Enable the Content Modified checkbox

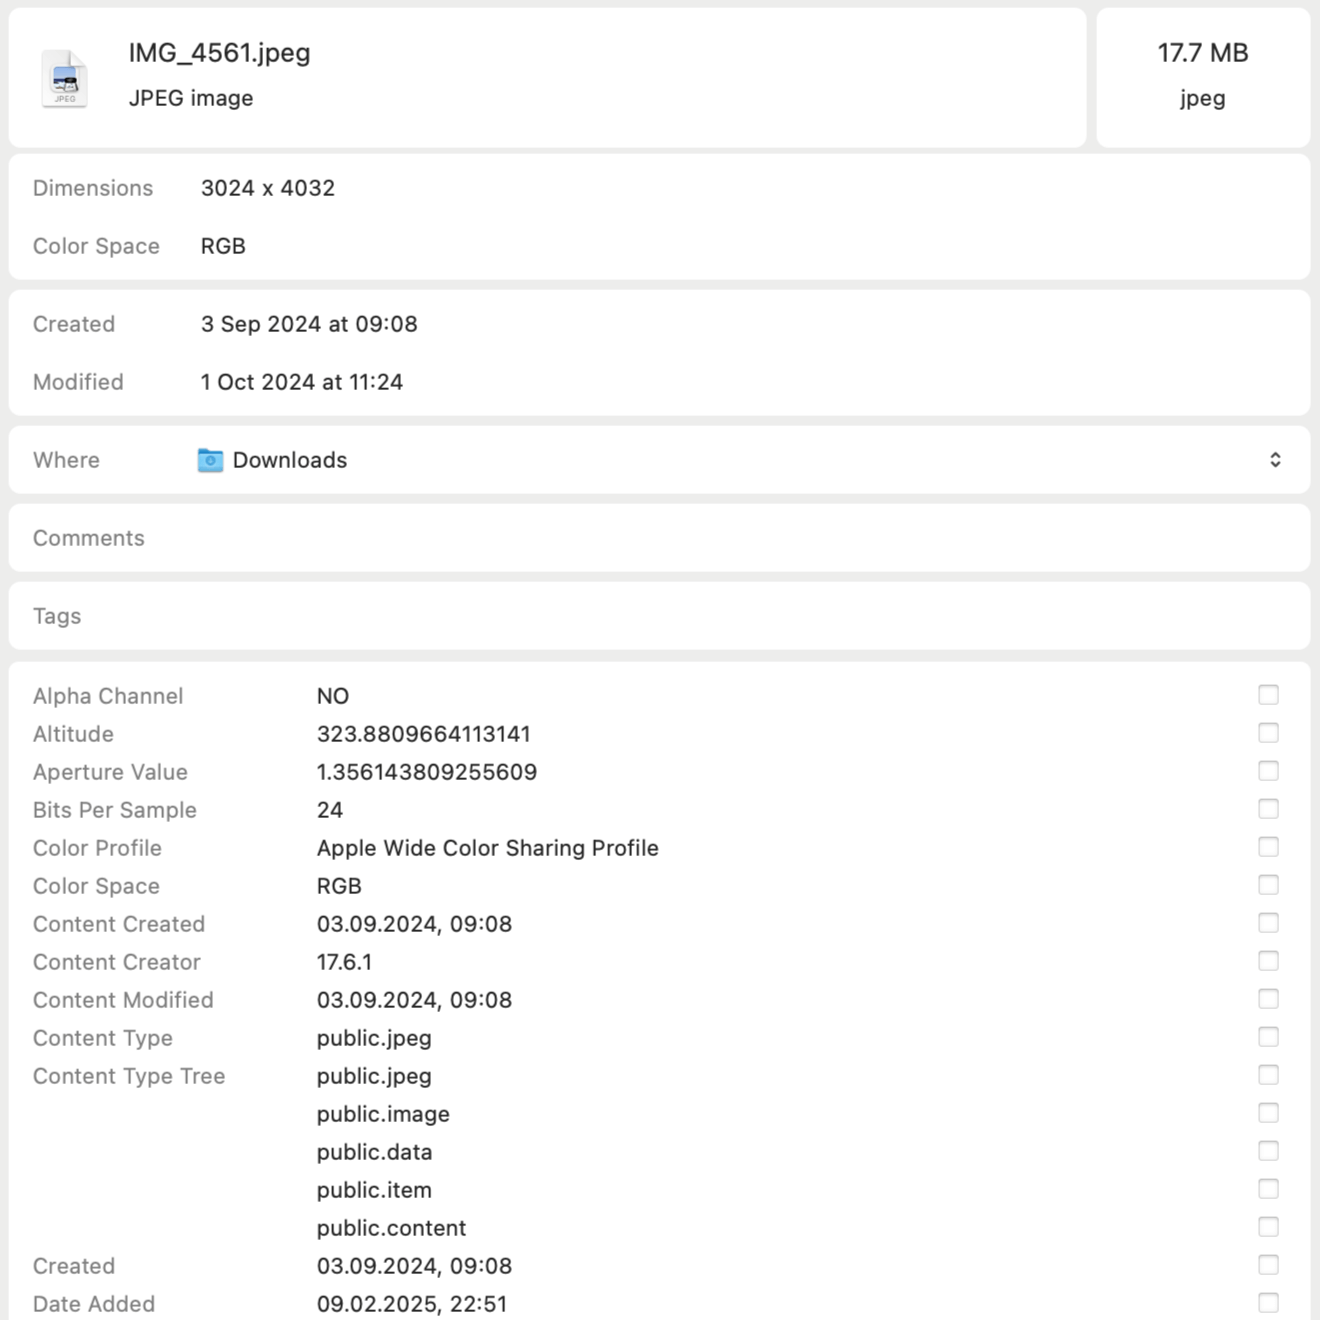[x=1268, y=999]
